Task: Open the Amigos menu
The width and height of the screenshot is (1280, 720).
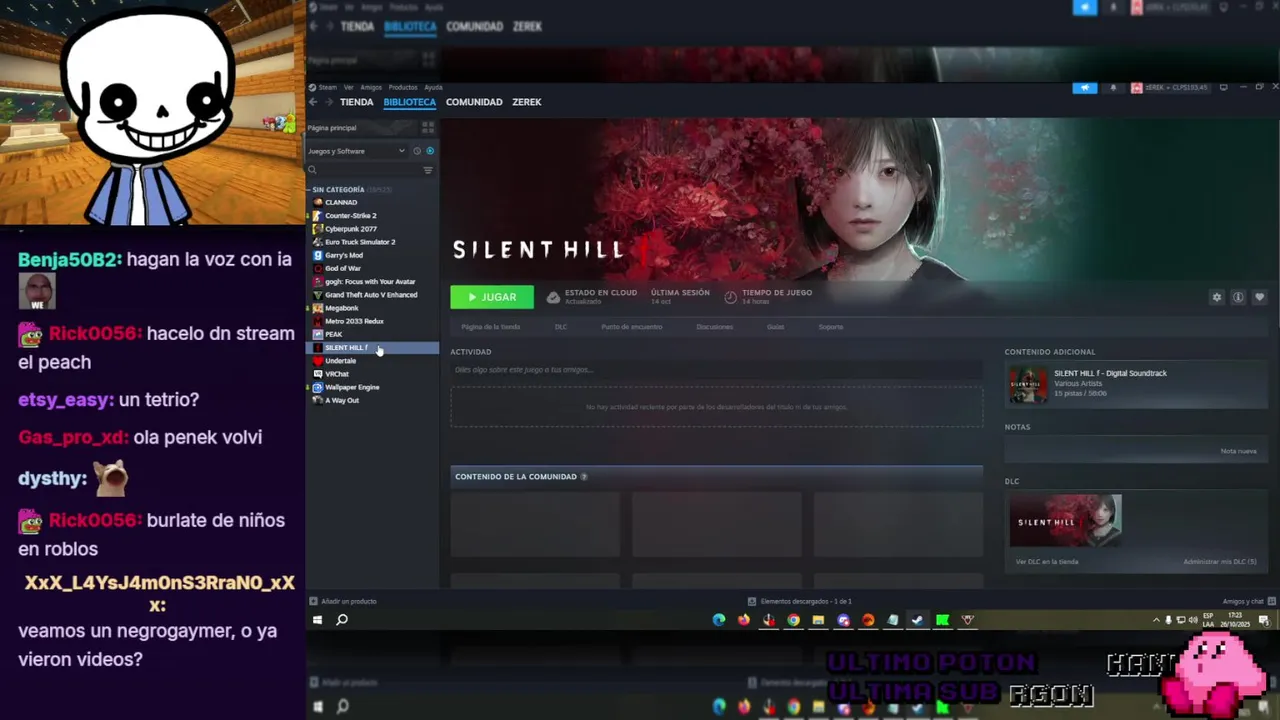Action: 371,87
